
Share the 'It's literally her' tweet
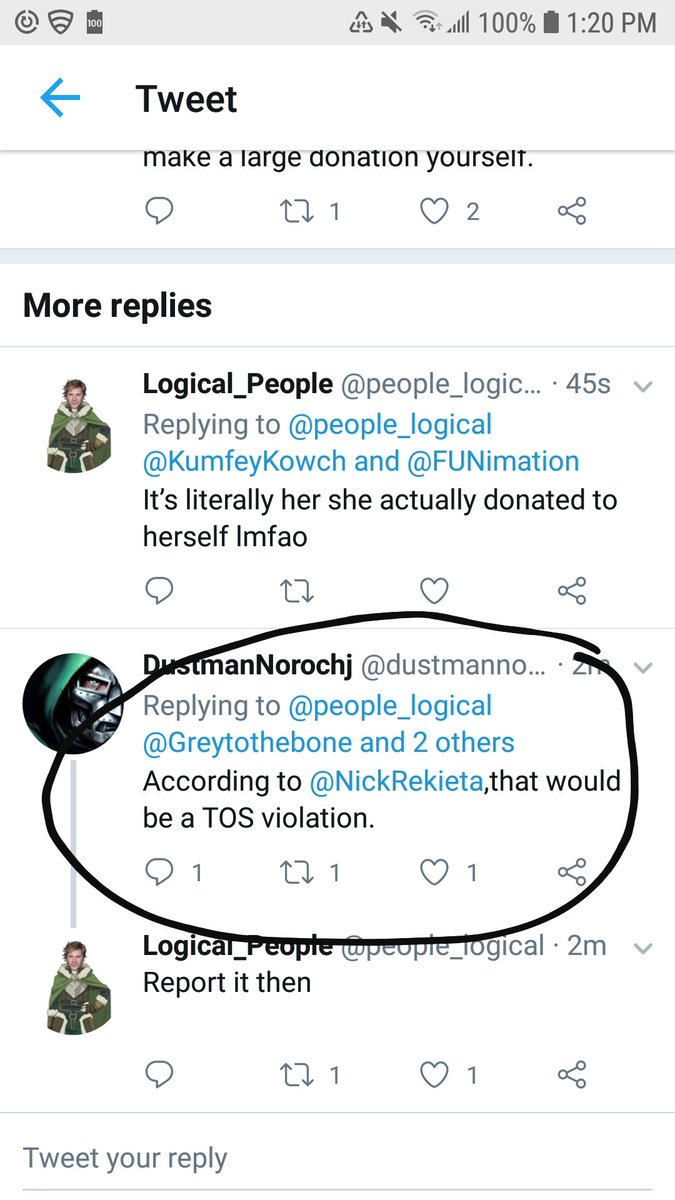571,592
